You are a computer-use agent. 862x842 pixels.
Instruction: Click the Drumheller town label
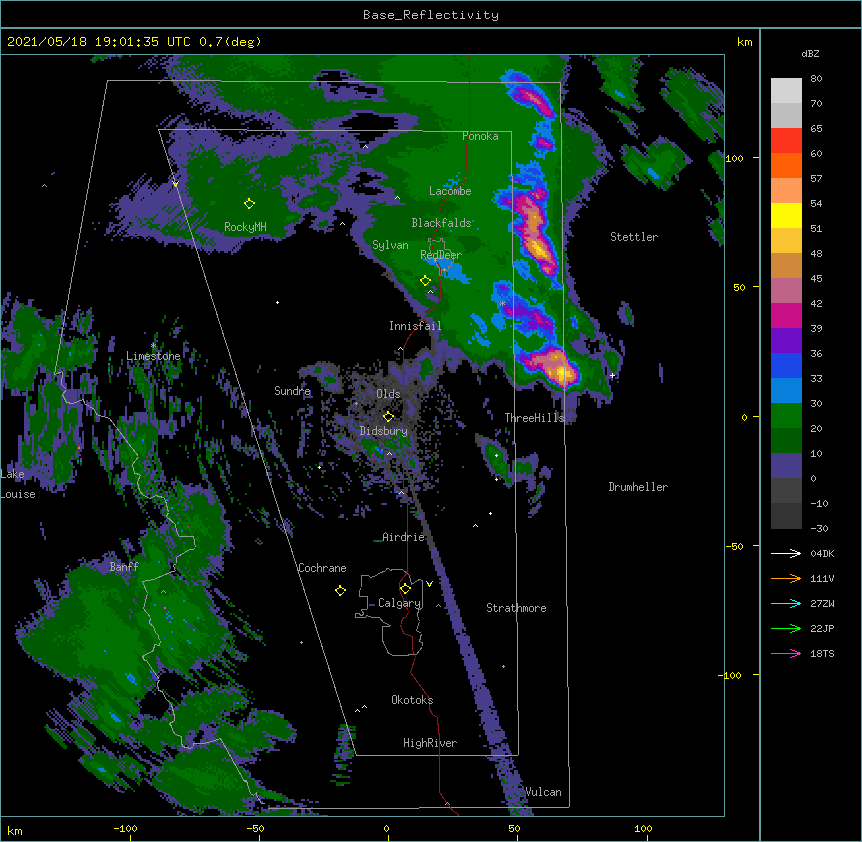(x=638, y=487)
